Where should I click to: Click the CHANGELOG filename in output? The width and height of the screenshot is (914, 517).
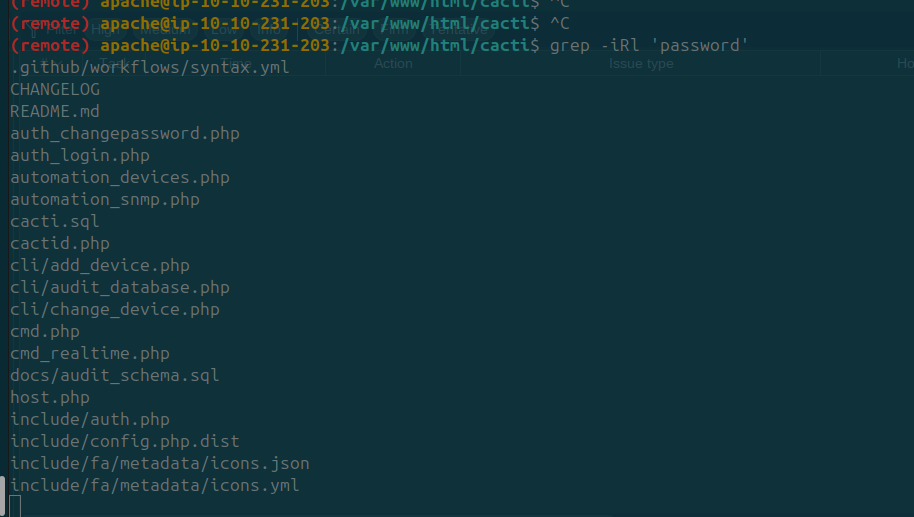click(55, 90)
